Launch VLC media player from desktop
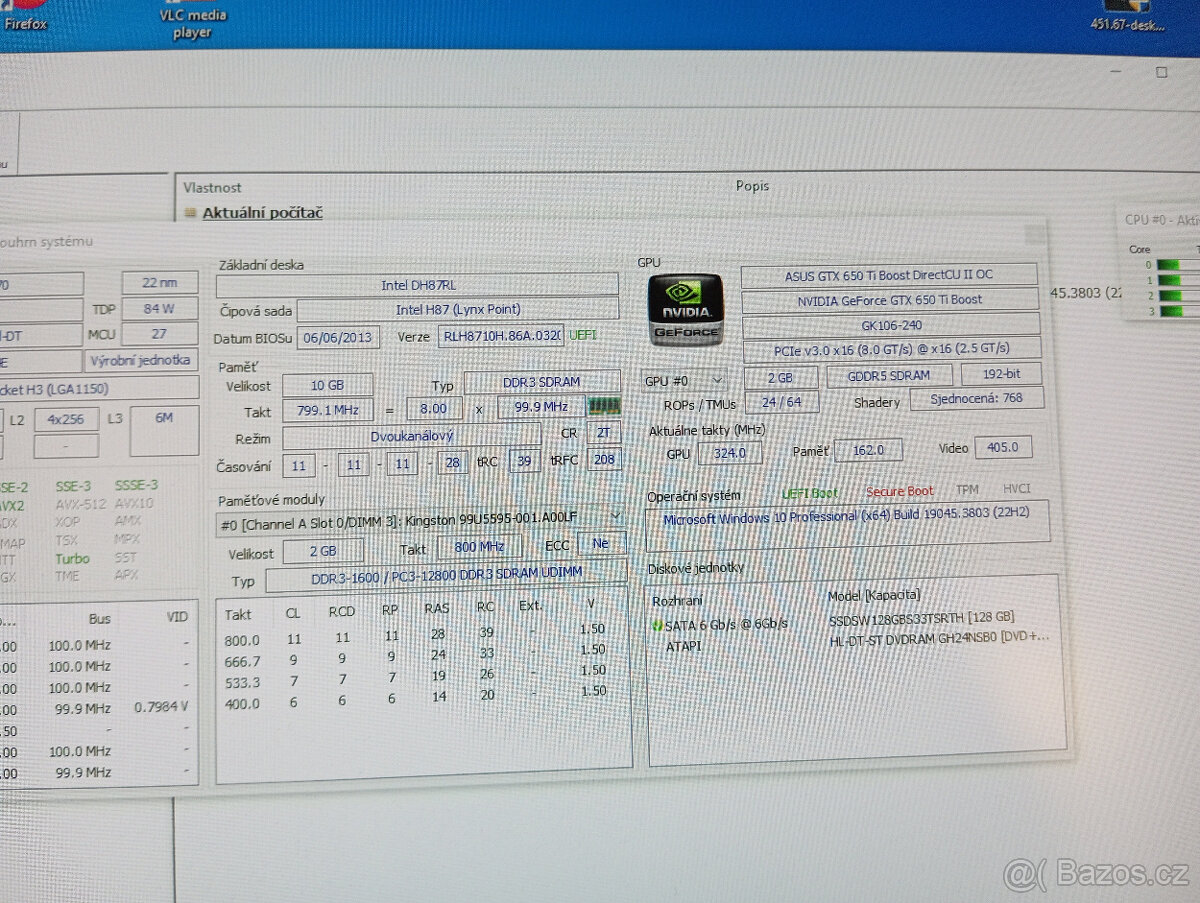Image resolution: width=1200 pixels, height=903 pixels. tap(192, 20)
